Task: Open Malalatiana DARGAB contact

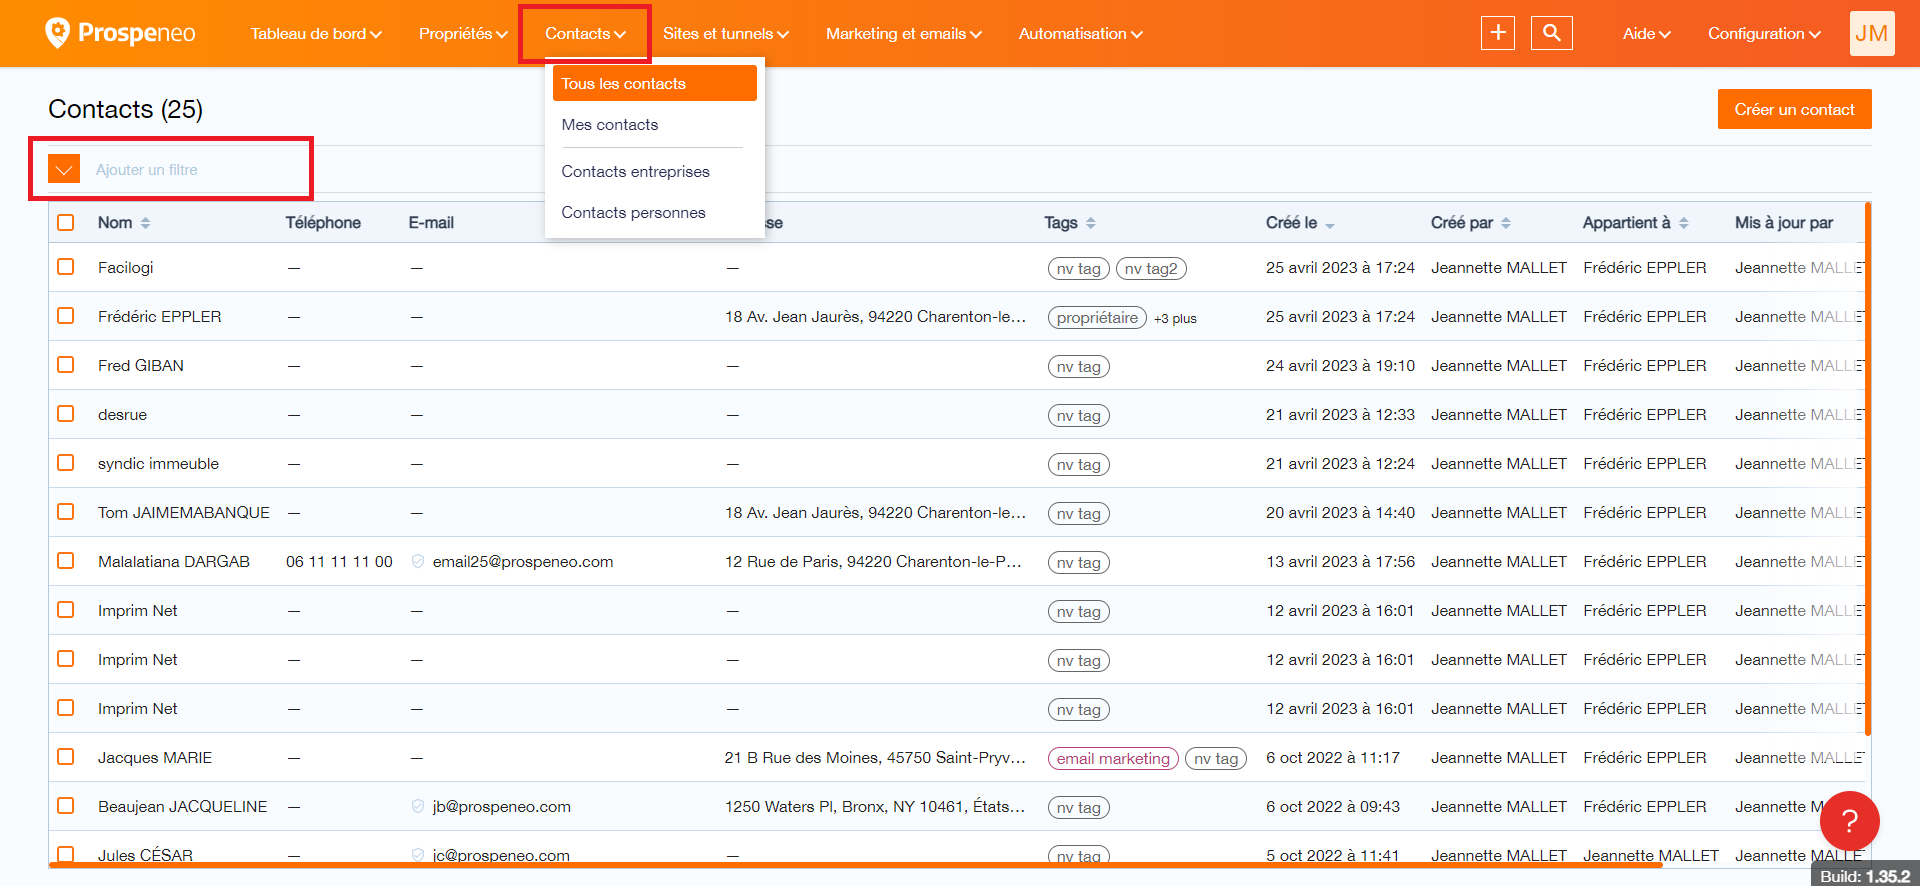Action: (x=174, y=561)
